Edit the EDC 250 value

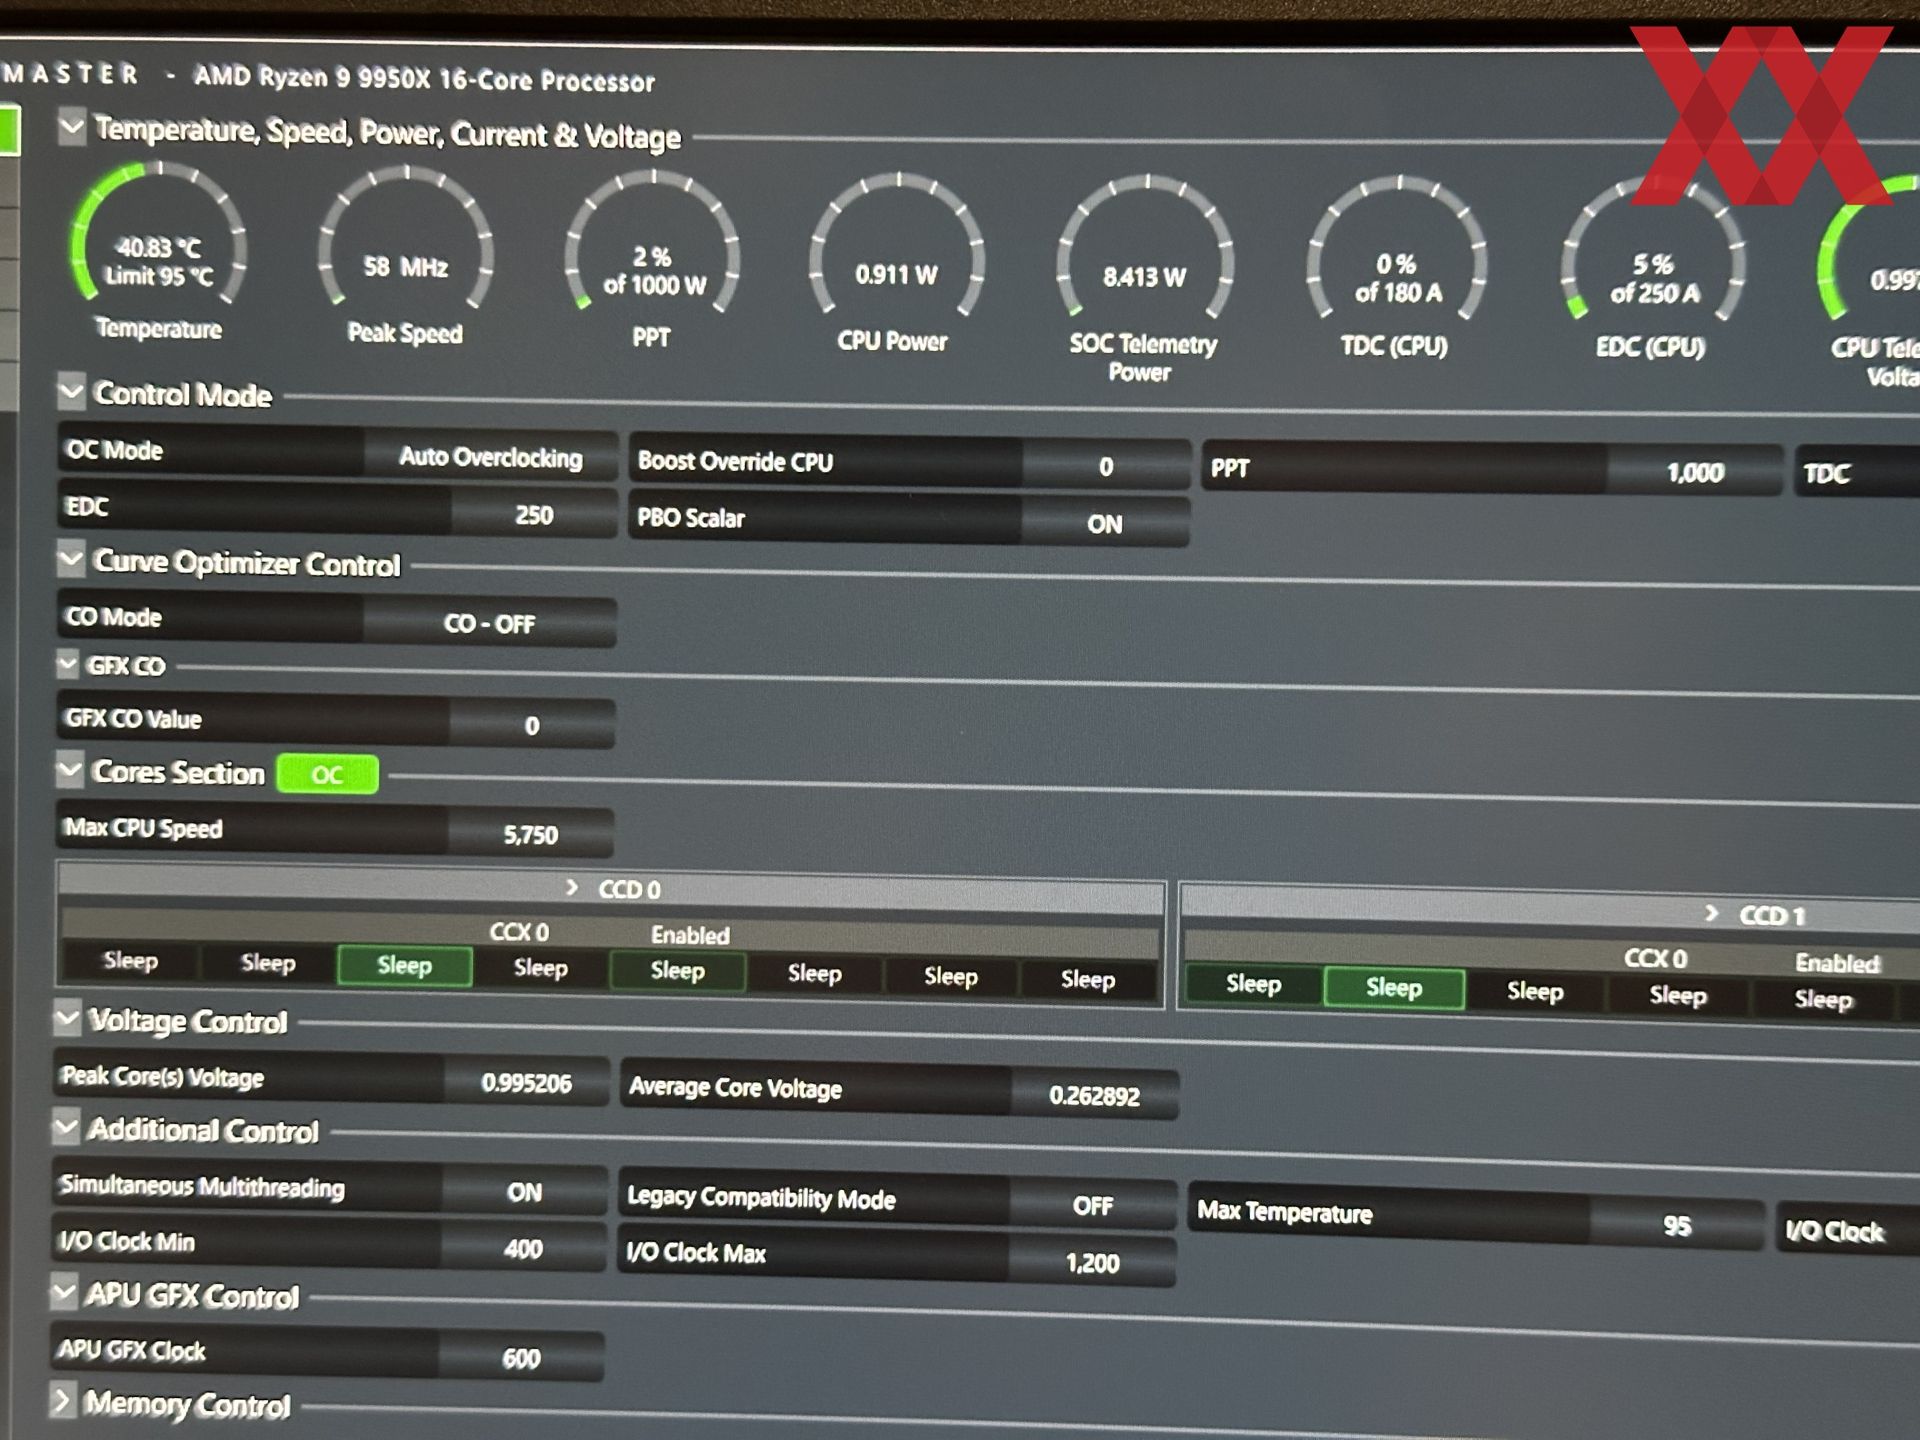(x=533, y=514)
